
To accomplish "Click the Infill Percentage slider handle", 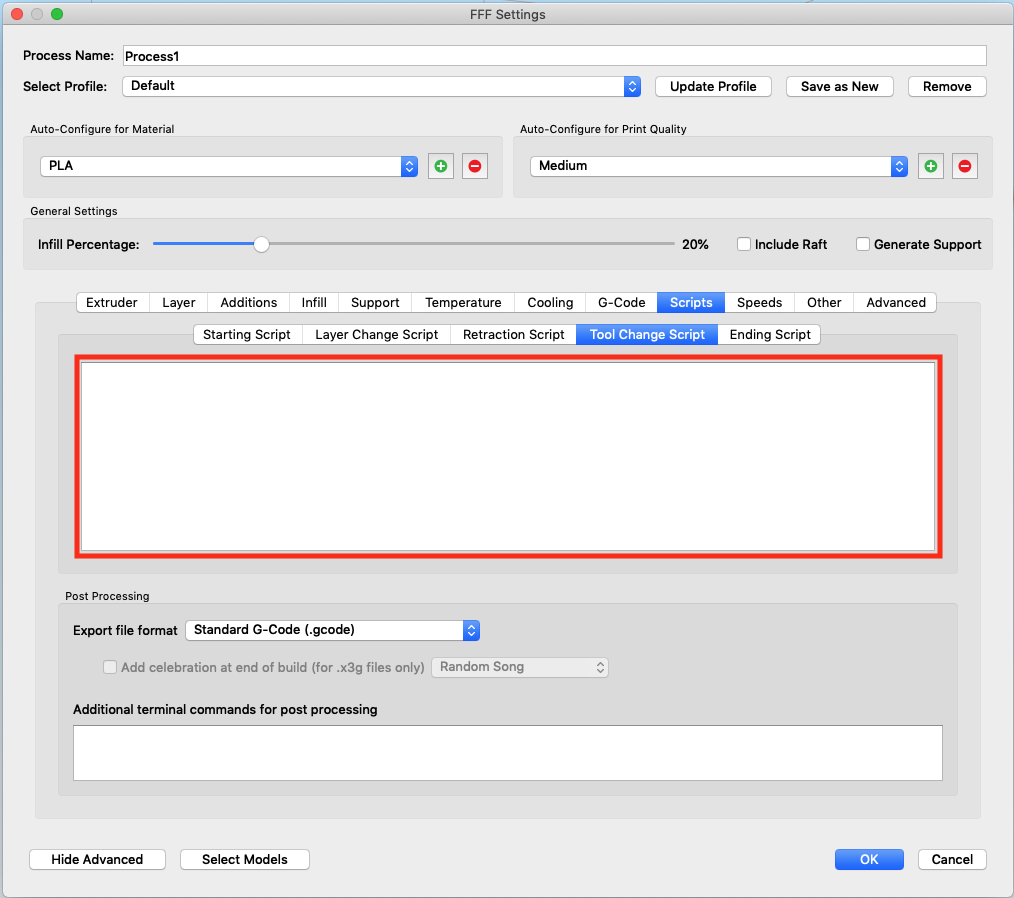I will tap(261, 244).
